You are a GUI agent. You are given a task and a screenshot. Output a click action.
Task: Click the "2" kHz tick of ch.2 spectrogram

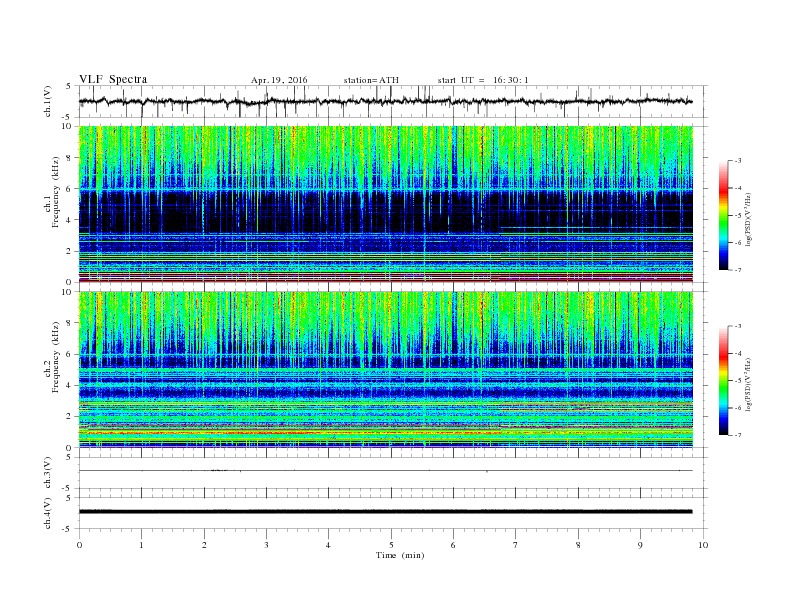69,417
